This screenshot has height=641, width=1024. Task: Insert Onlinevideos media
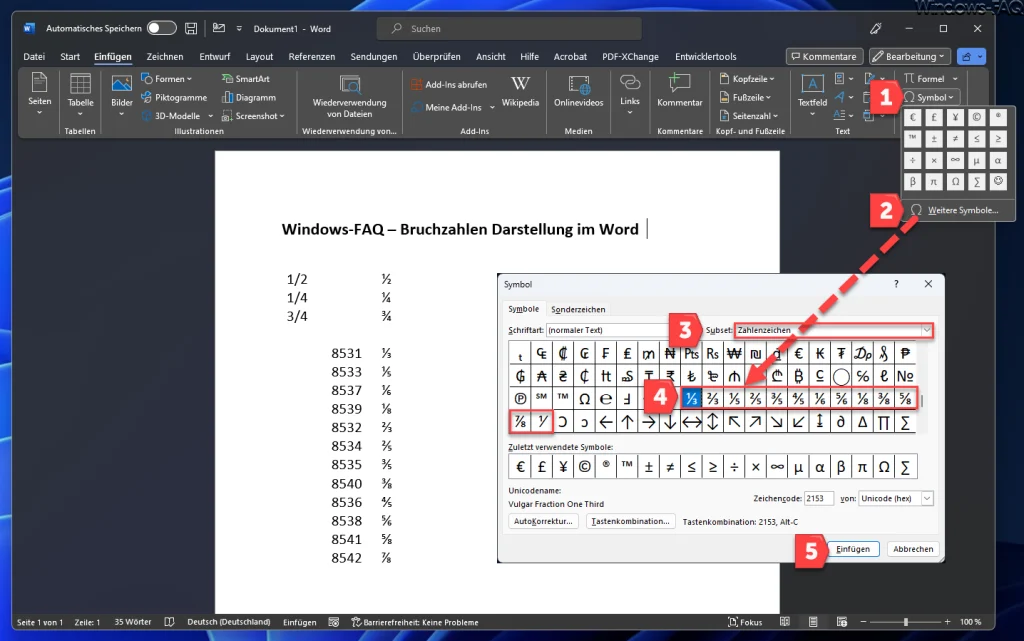[578, 91]
